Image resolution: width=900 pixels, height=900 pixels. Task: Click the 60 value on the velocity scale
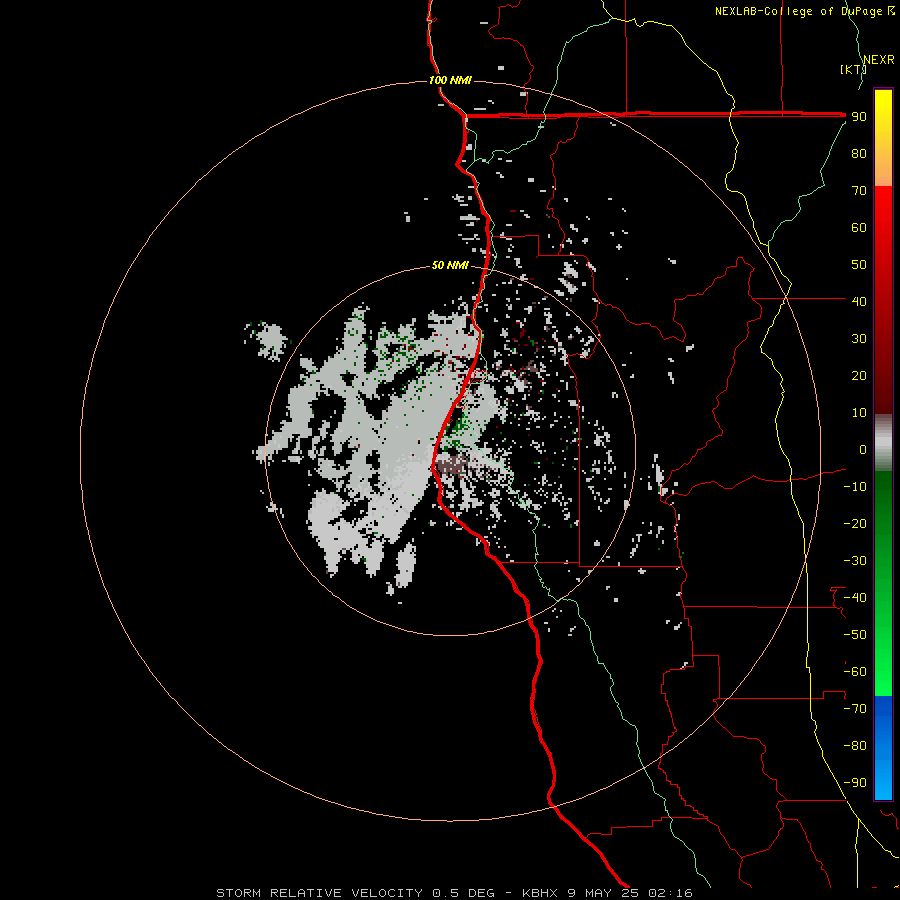coord(859,228)
